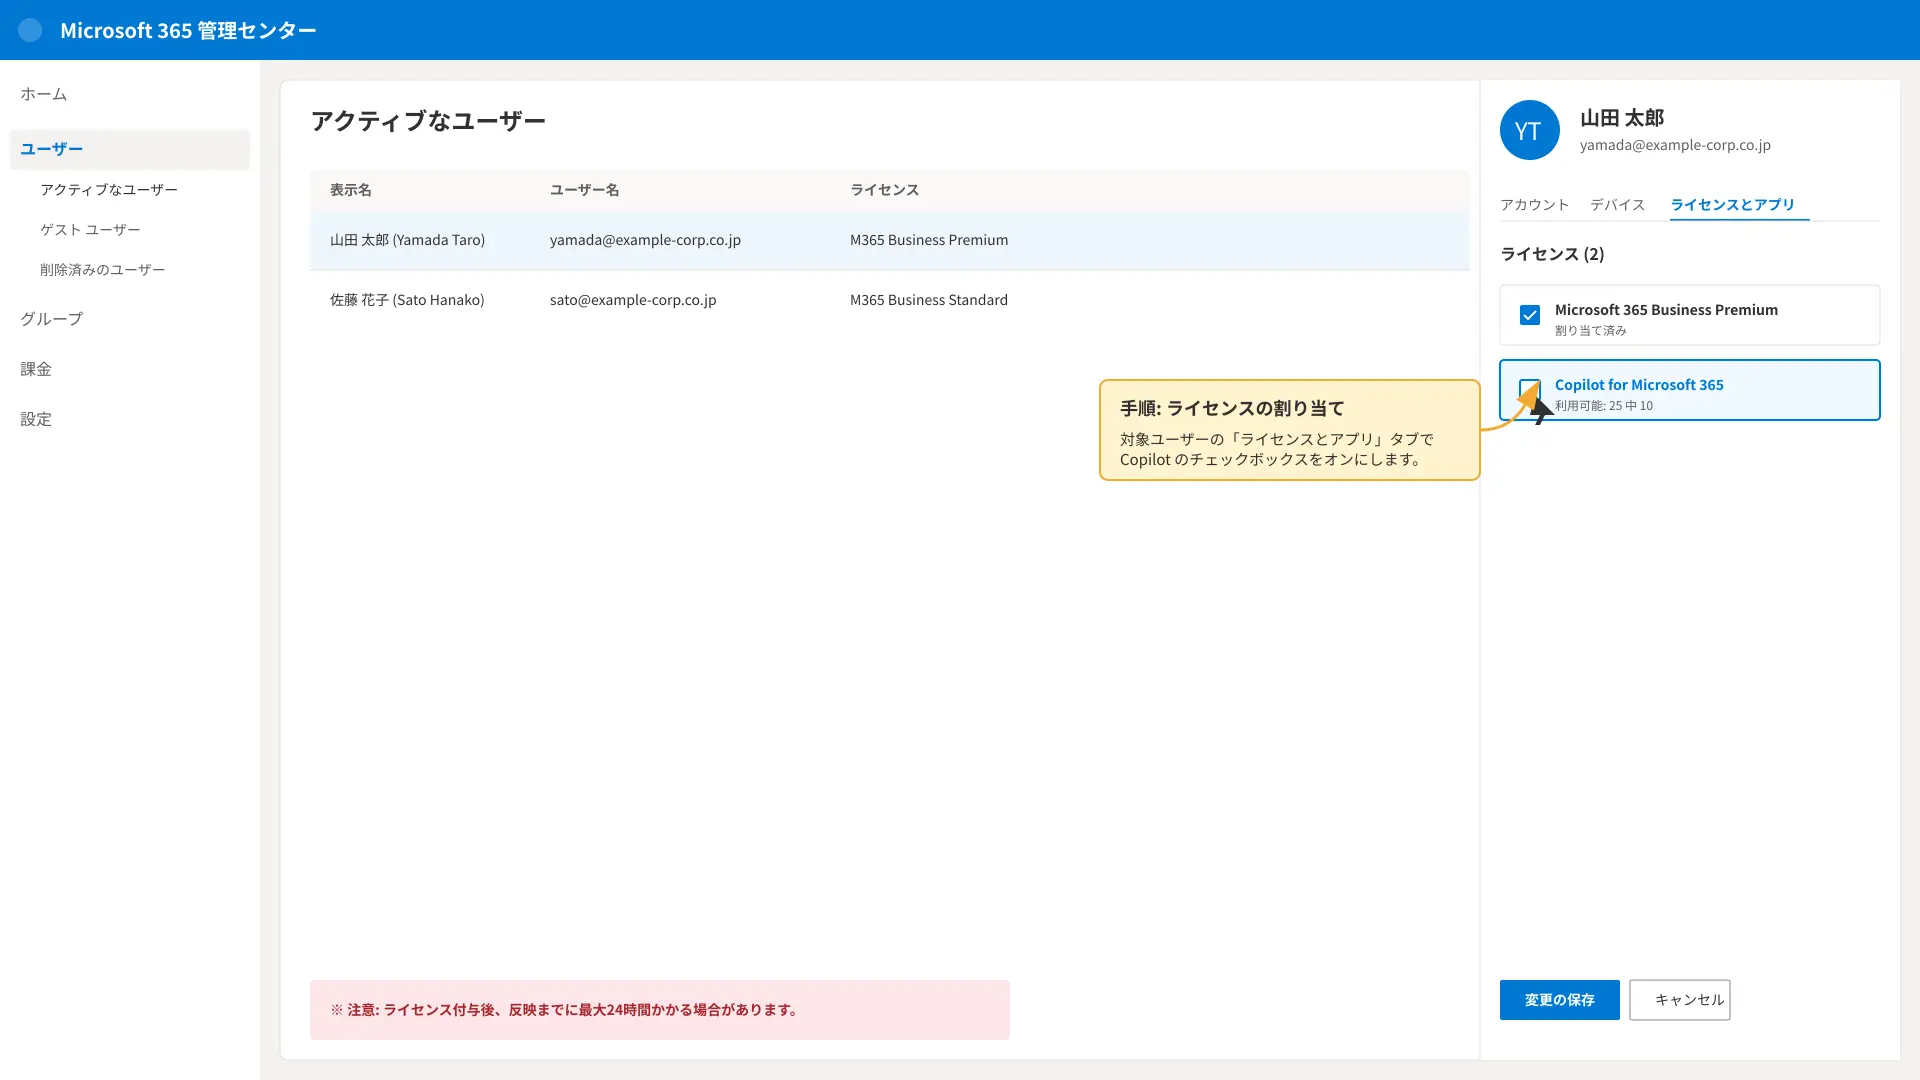Image resolution: width=1920 pixels, height=1080 pixels.
Task: Click the Microsoft 365 管理センター title
Action: 188,30
